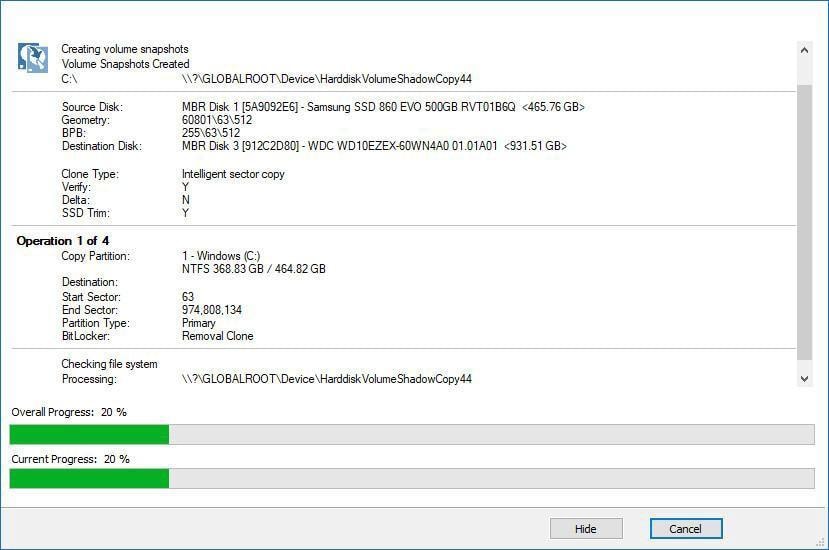The image size is (829, 550).
Task: Click the 'Operation 1 of 4' heading
Action: point(62,241)
